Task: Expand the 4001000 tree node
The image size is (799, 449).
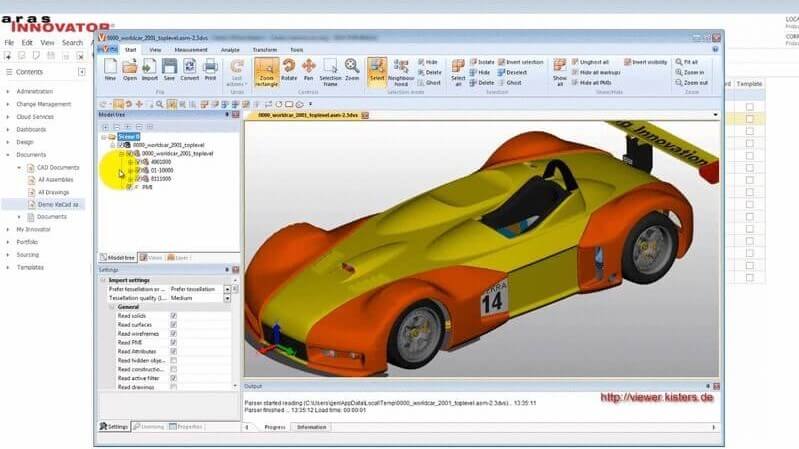Action: [x=130, y=162]
